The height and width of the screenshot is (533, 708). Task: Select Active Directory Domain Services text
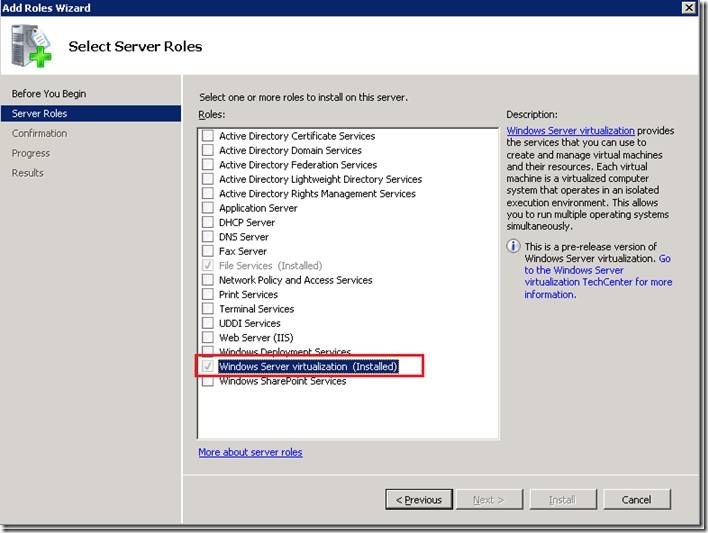point(290,150)
